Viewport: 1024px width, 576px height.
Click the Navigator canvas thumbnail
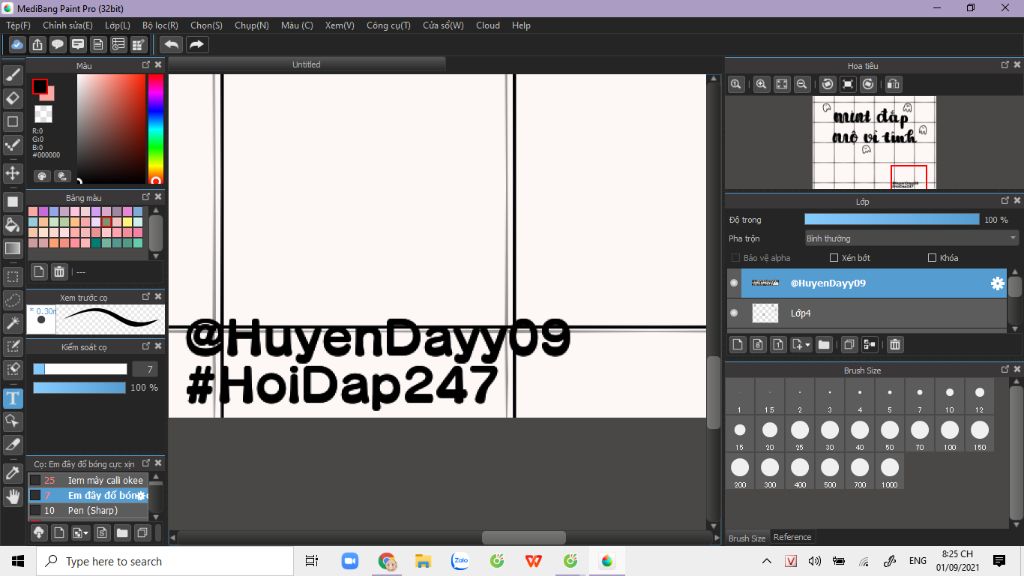pos(874,142)
